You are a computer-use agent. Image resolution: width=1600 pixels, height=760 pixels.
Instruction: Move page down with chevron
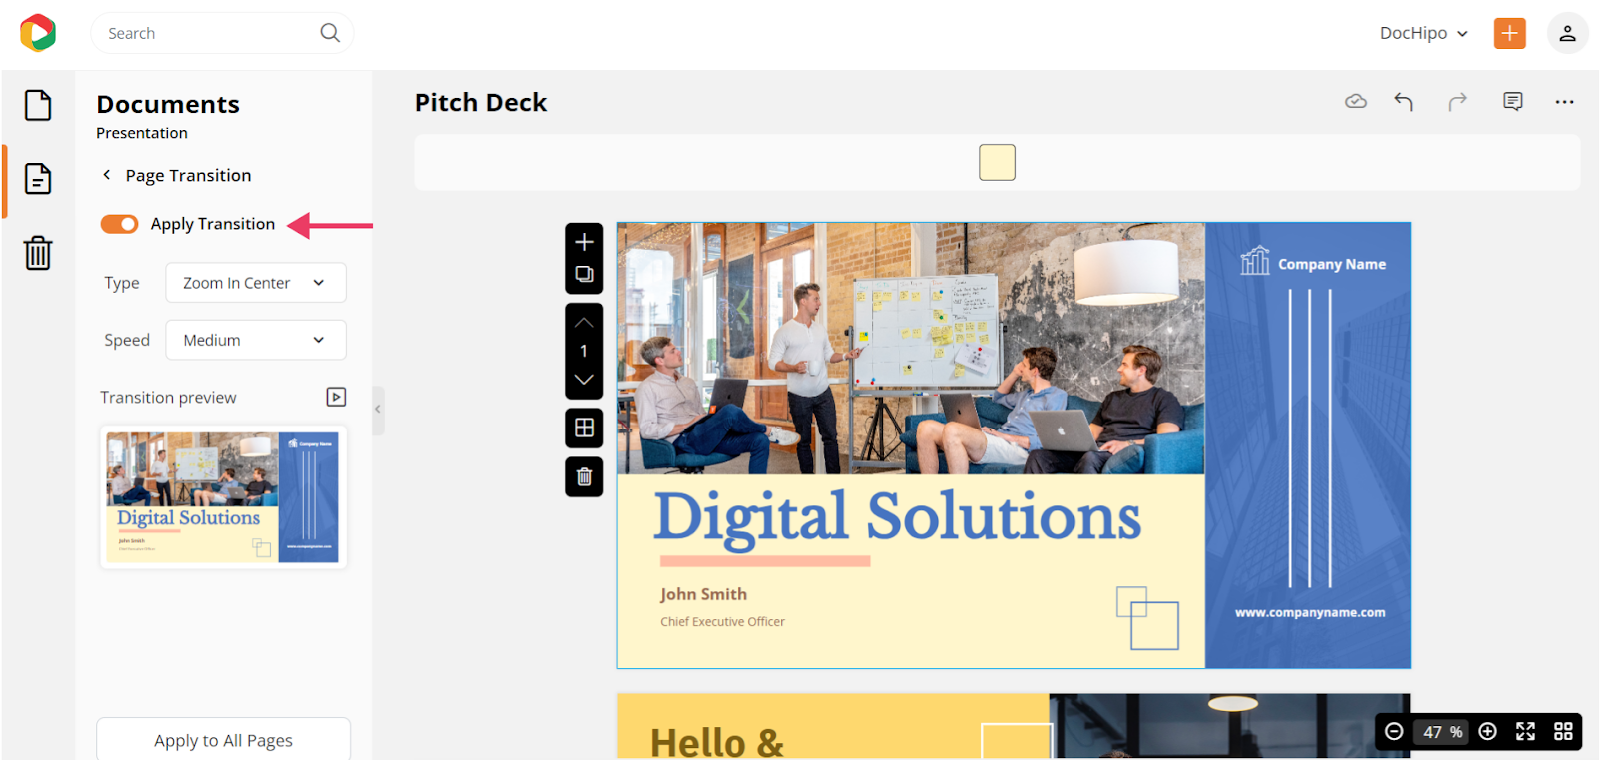pos(584,380)
